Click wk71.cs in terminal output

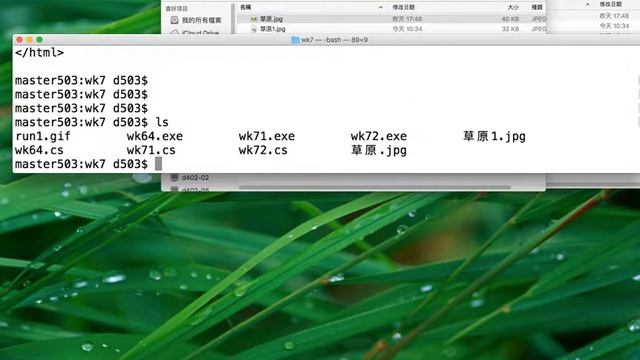[x=151, y=150]
